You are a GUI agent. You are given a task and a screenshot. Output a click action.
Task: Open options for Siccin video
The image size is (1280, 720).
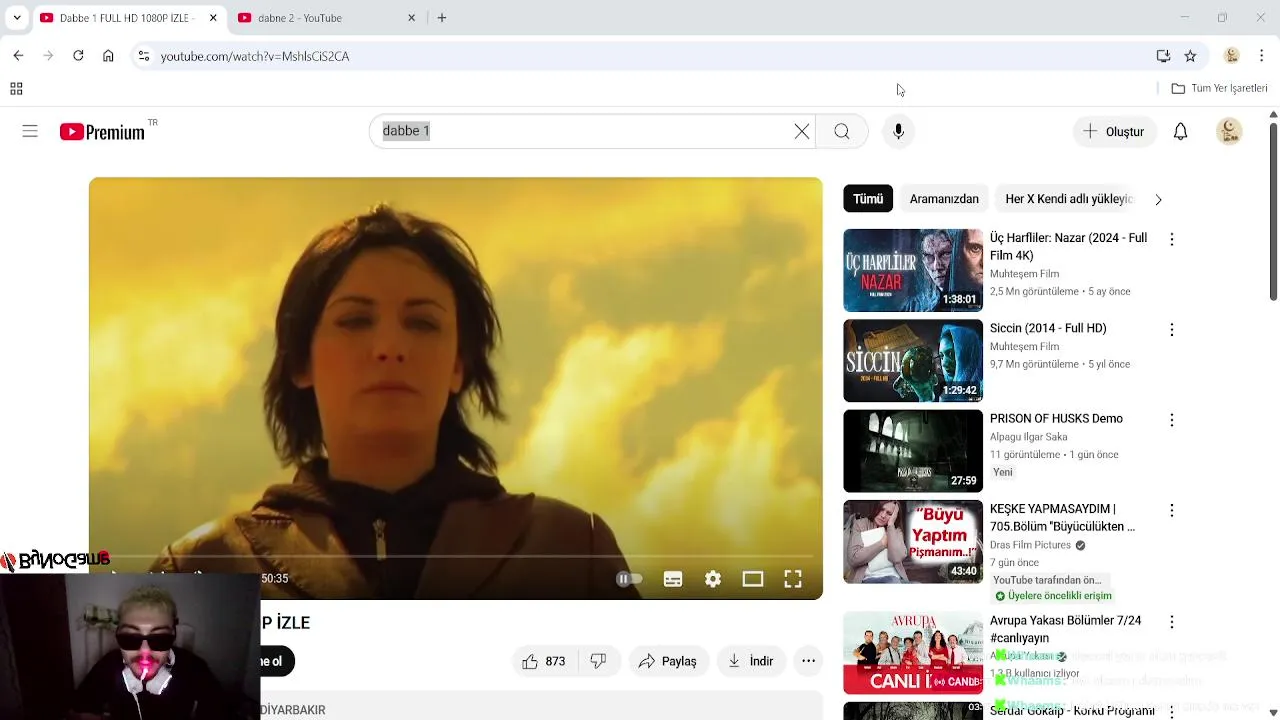click(1172, 330)
